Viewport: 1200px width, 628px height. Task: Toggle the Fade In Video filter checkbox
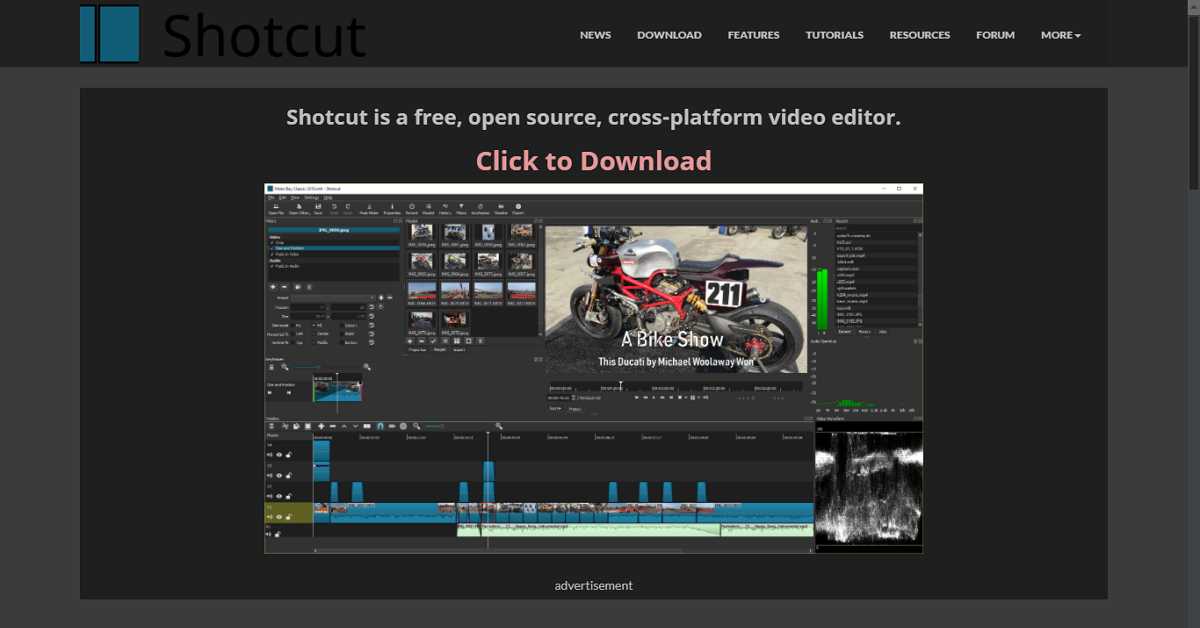[272, 254]
